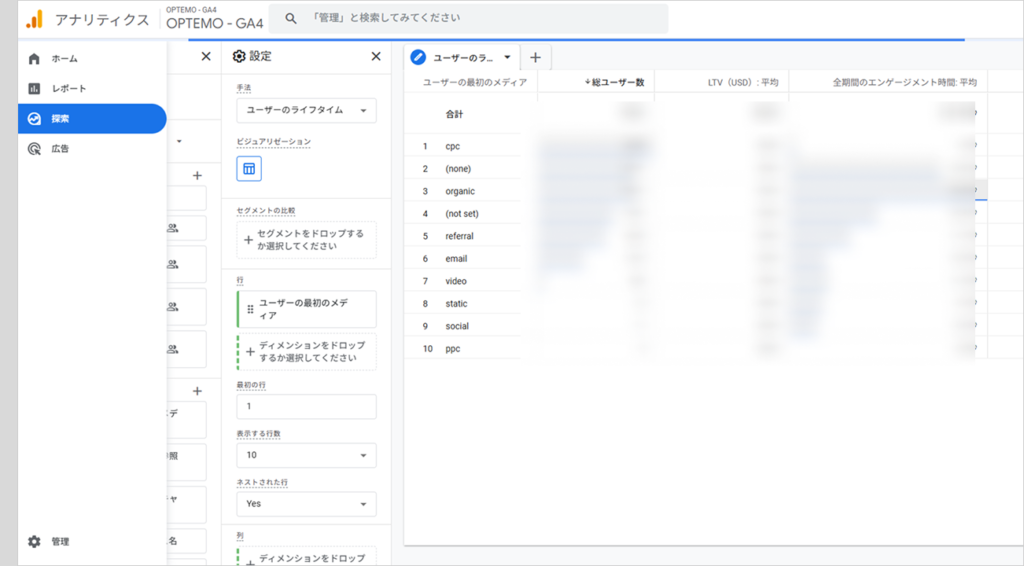
Task: Click the ユーザーの最初のメディア table header
Action: pos(475,82)
